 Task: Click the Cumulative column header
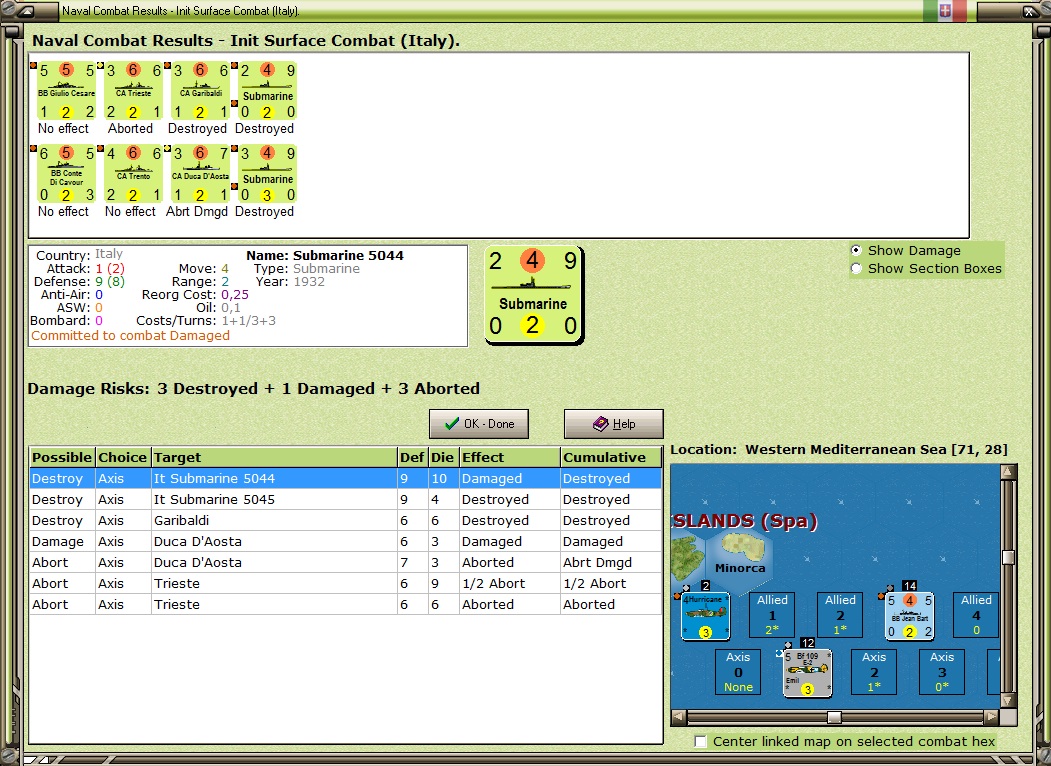coord(611,457)
